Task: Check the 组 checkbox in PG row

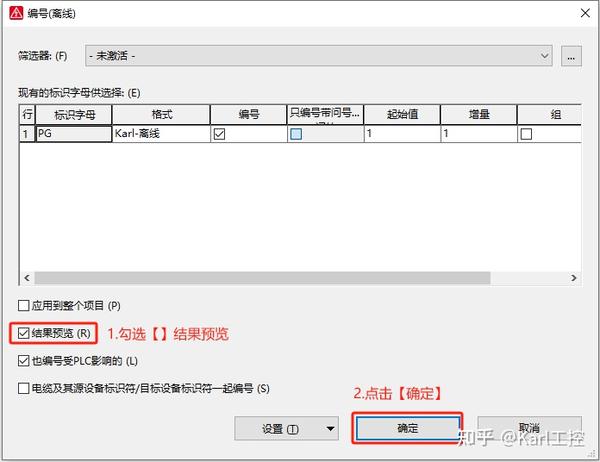Action: tap(526, 134)
